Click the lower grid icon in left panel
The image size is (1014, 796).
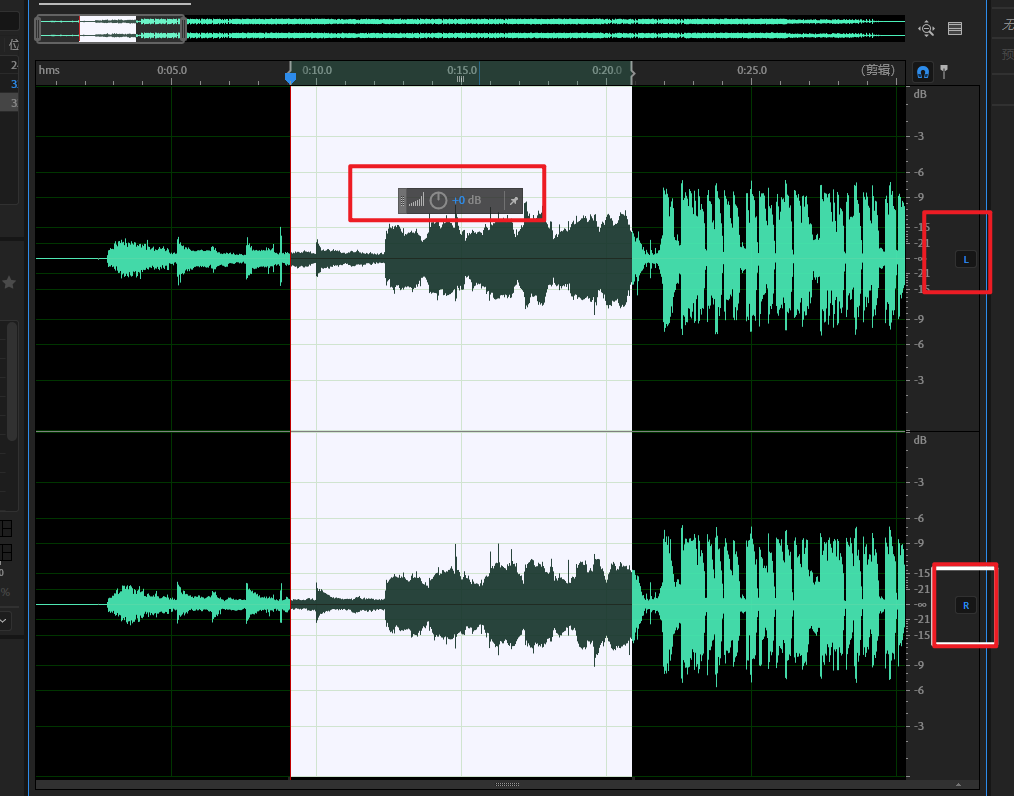(x=6, y=552)
